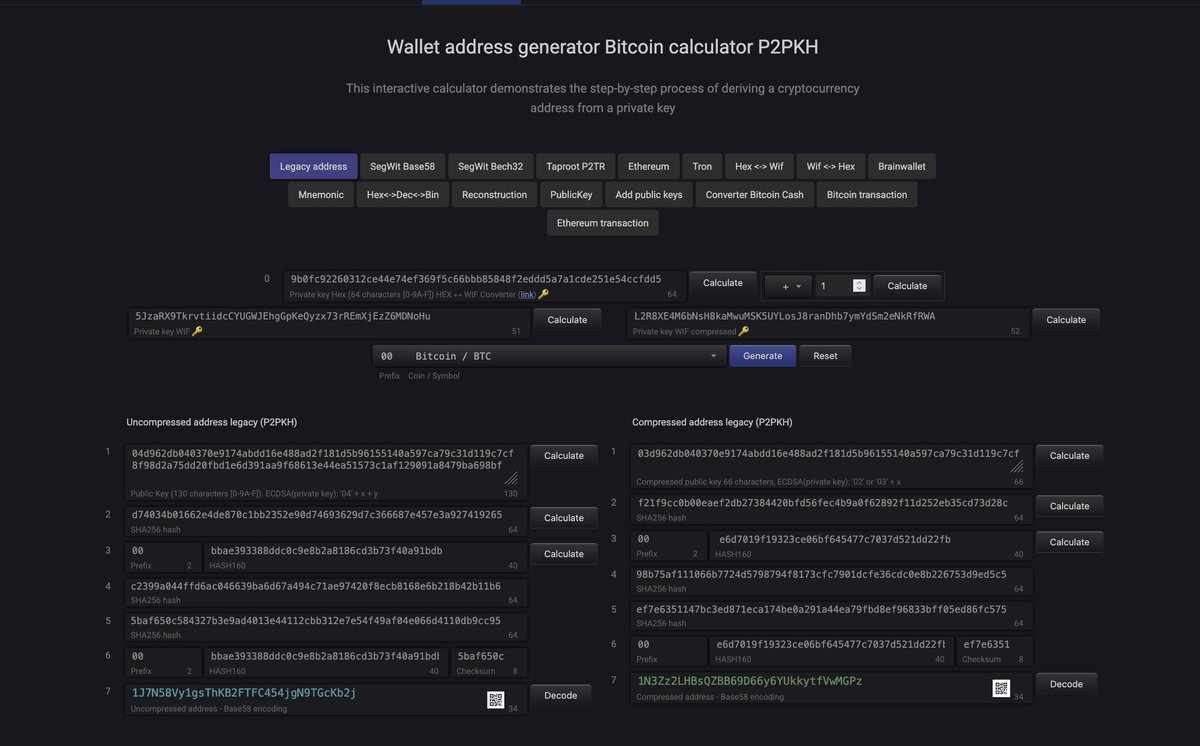This screenshot has height=746, width=1200.
Task: Calculate from the private key hex field
Action: tap(723, 283)
